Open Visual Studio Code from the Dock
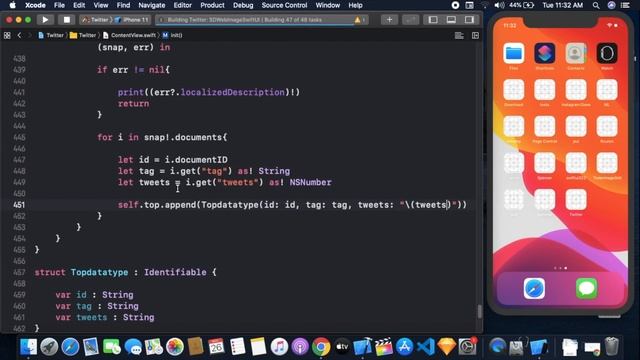 (x=426, y=347)
